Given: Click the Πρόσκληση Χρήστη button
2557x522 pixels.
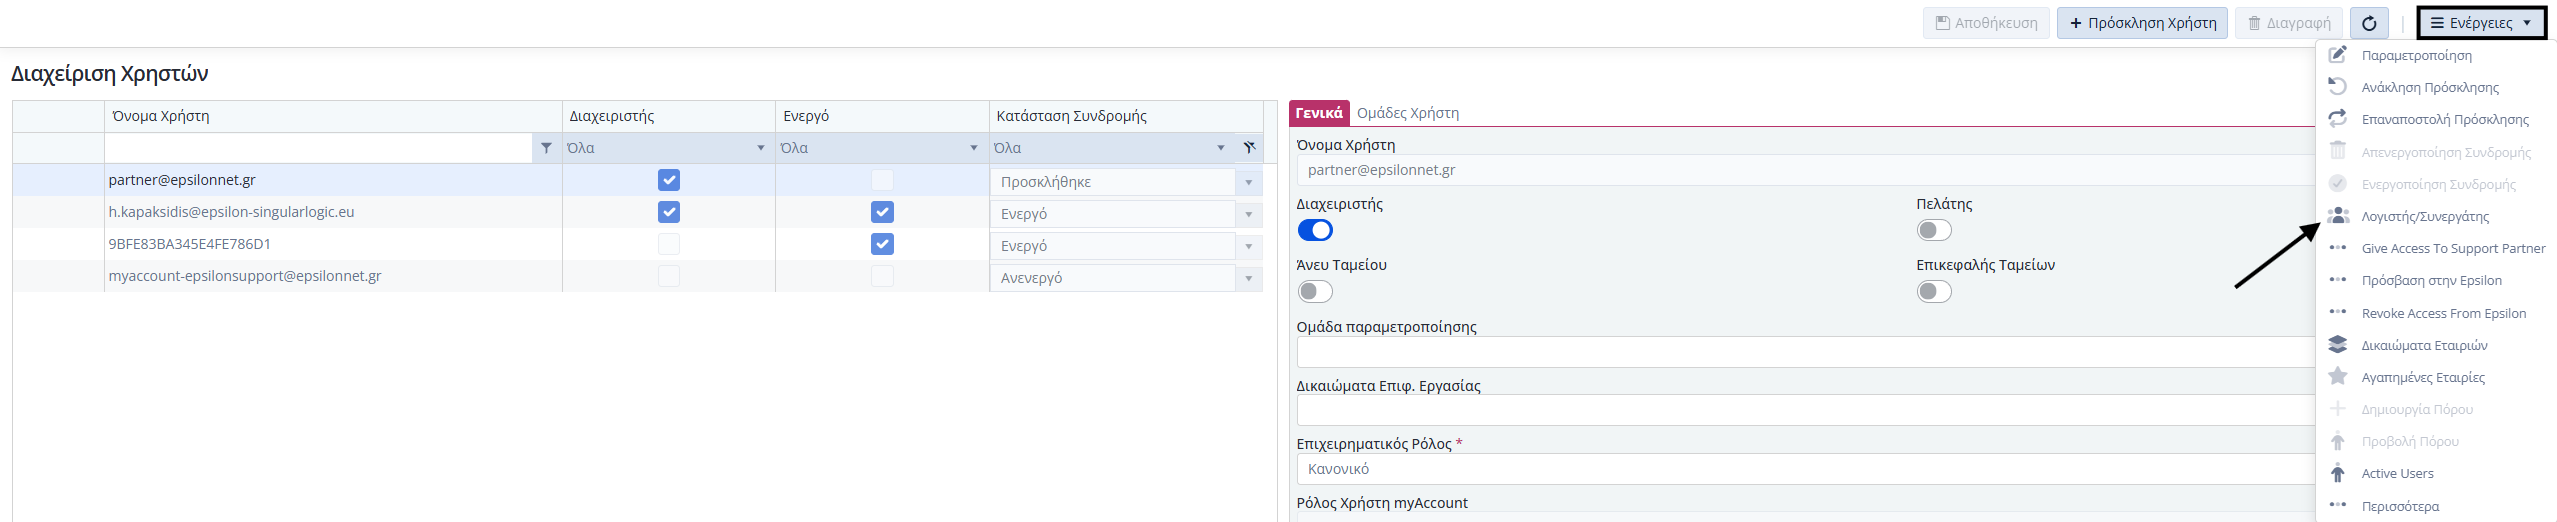Looking at the screenshot, I should [2141, 23].
